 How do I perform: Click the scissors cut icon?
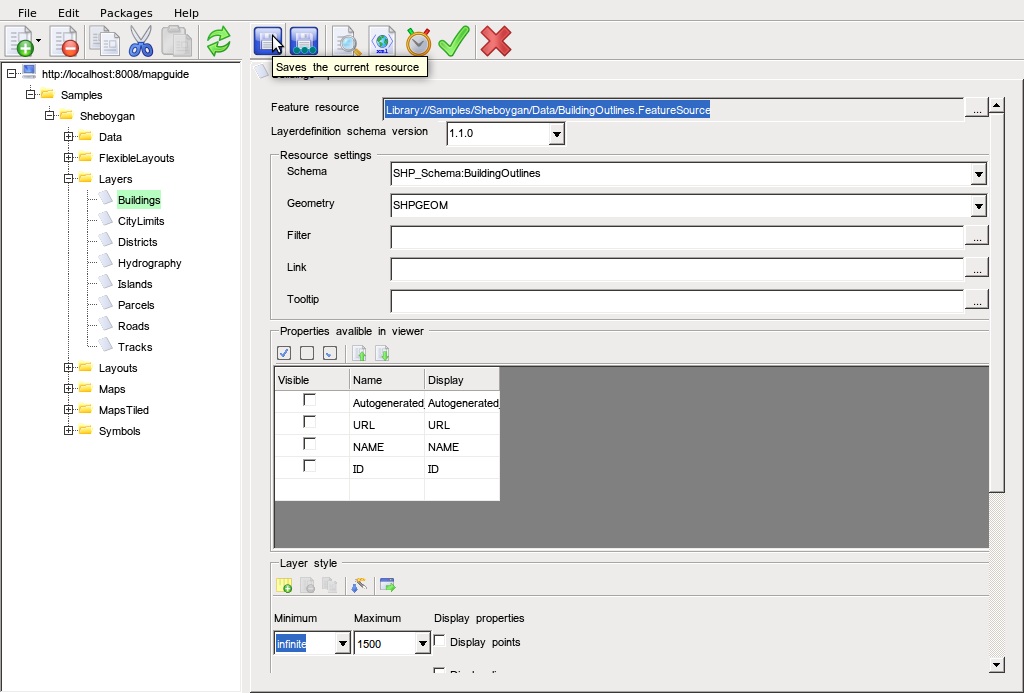[141, 42]
